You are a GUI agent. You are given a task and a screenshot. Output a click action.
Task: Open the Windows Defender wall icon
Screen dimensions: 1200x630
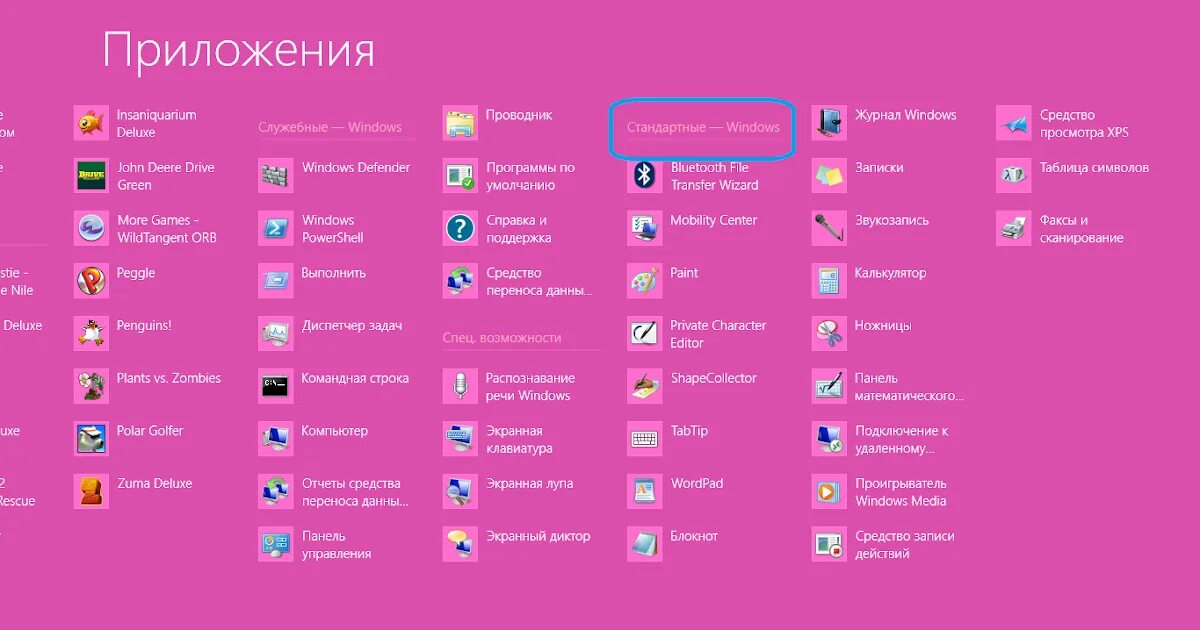pos(276,176)
